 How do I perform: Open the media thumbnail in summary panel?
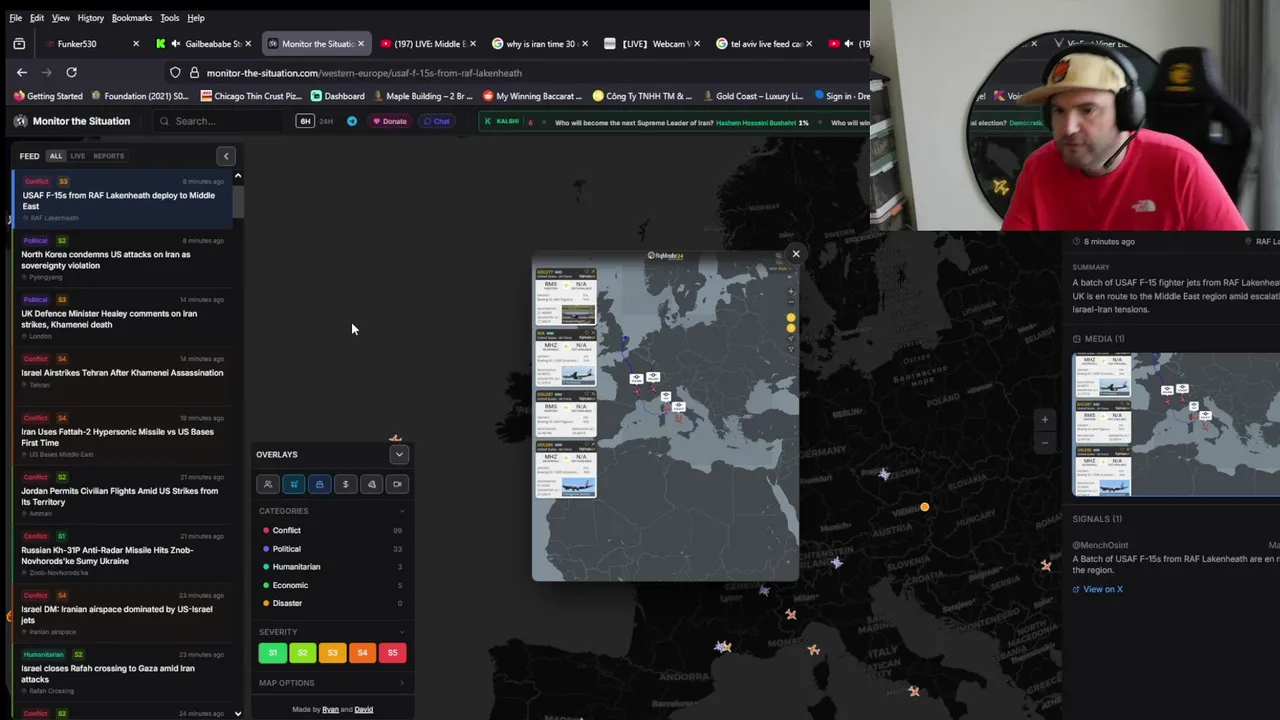coord(1176,425)
